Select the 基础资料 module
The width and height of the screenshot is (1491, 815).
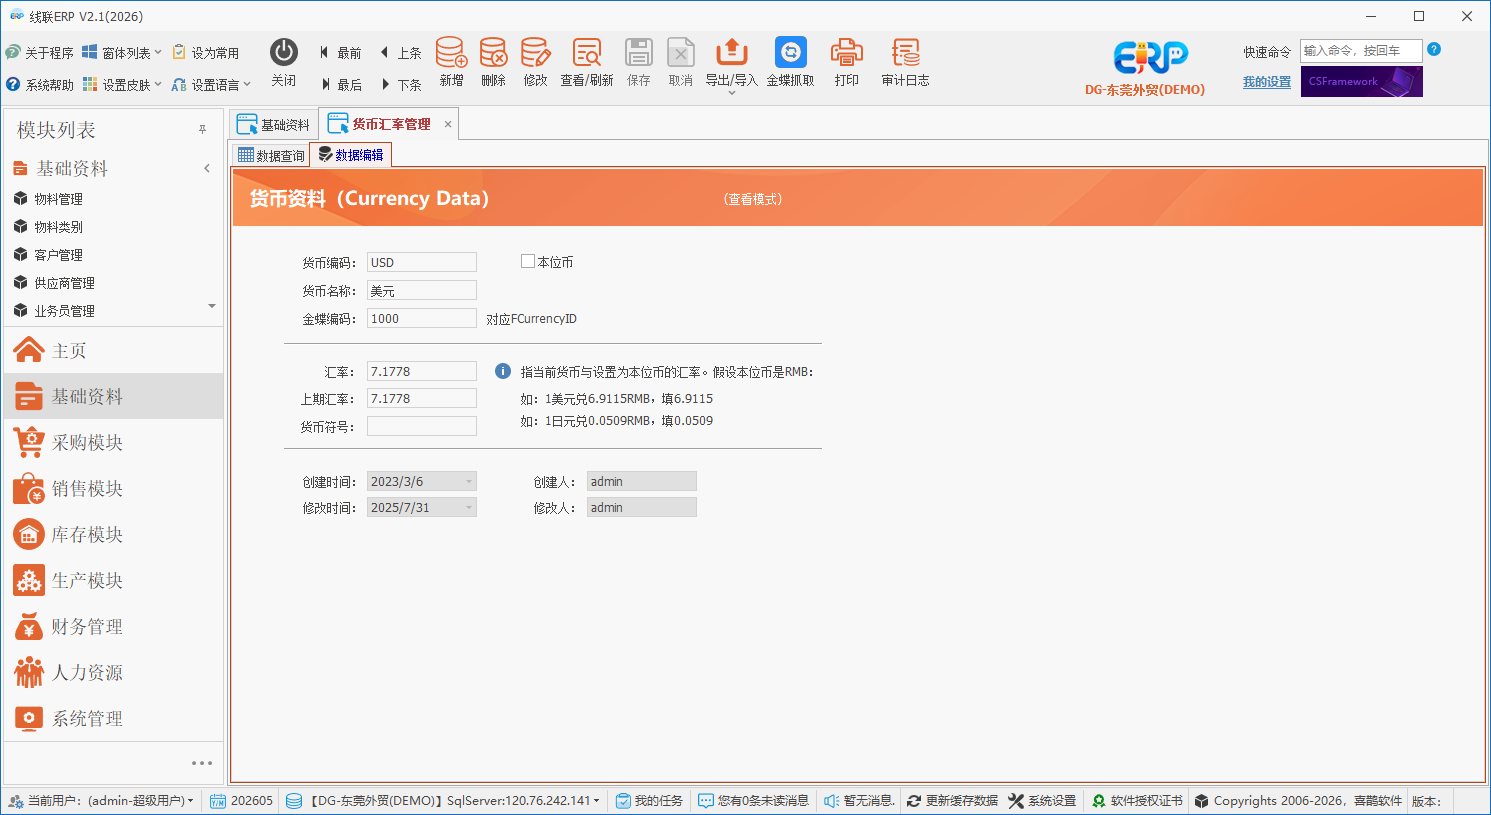pos(113,396)
